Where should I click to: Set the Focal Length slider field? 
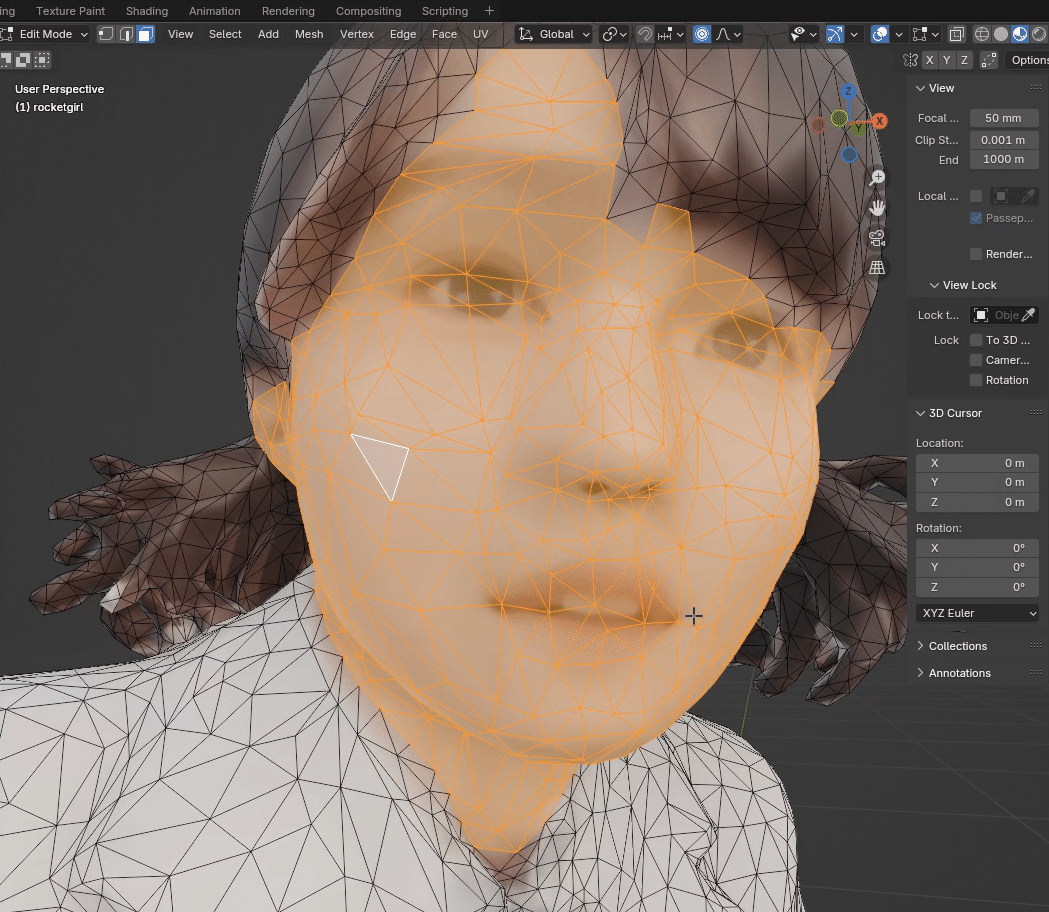click(1003, 118)
